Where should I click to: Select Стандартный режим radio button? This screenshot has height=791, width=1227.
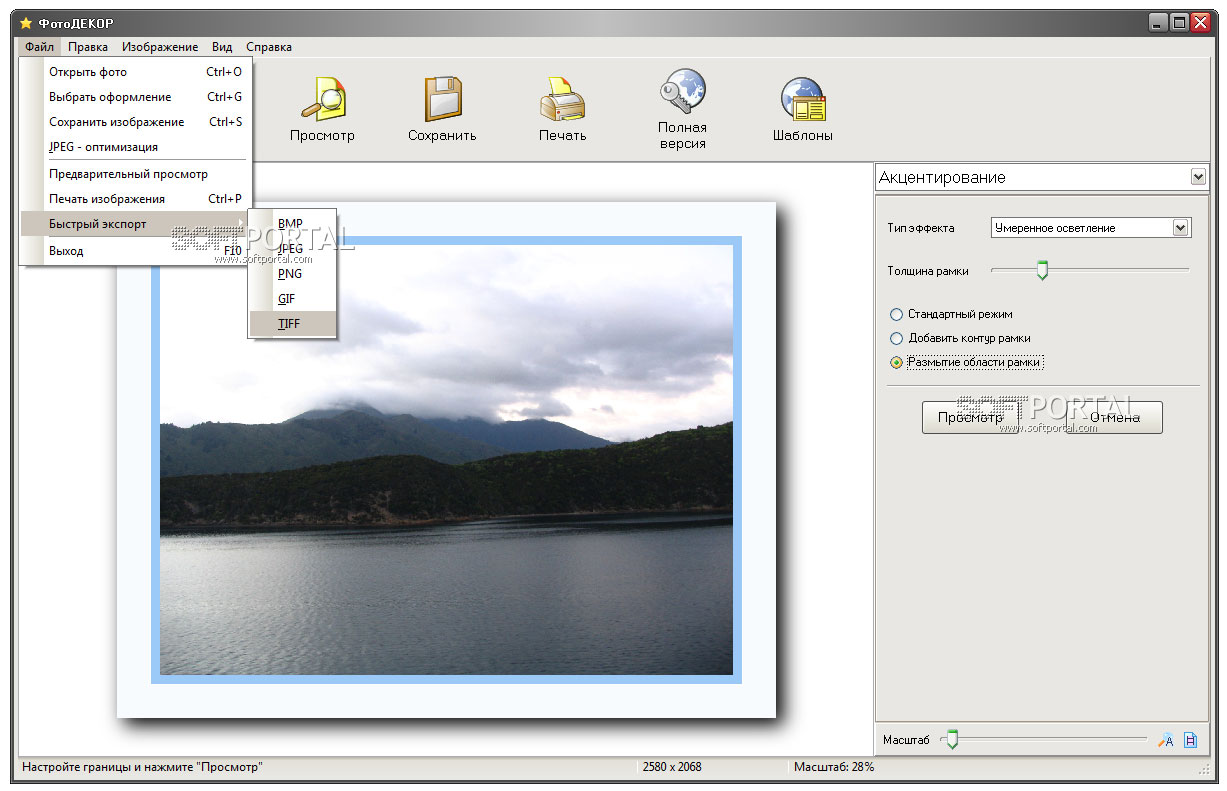(x=896, y=315)
